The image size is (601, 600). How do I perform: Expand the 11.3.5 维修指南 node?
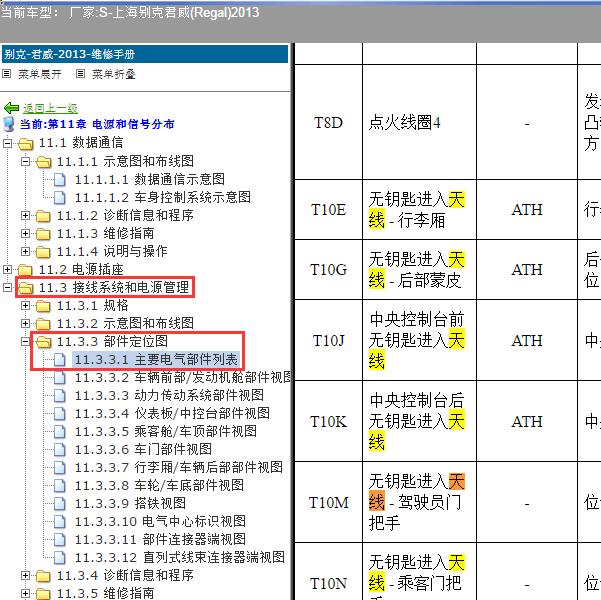[x=25, y=593]
